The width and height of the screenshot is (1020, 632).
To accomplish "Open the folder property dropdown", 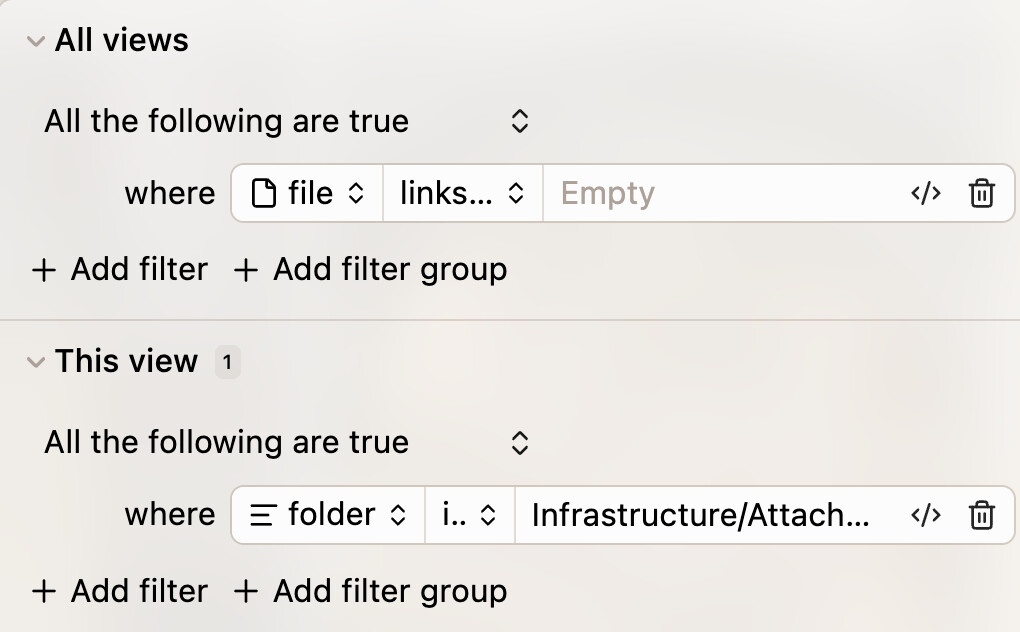I will click(328, 514).
